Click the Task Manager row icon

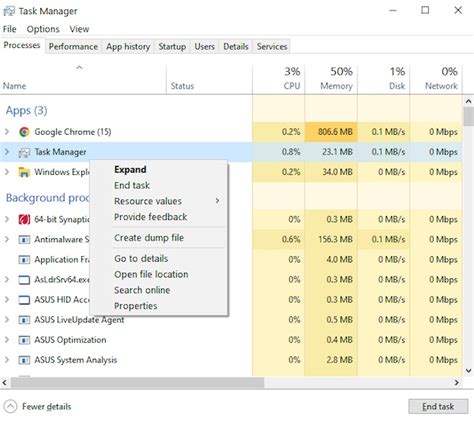(x=24, y=152)
